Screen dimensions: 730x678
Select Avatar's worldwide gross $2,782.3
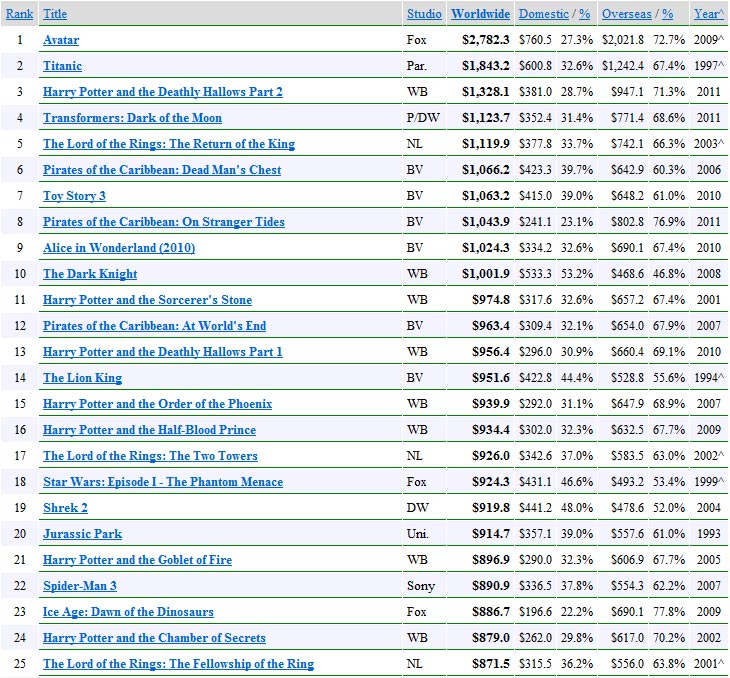[x=486, y=40]
